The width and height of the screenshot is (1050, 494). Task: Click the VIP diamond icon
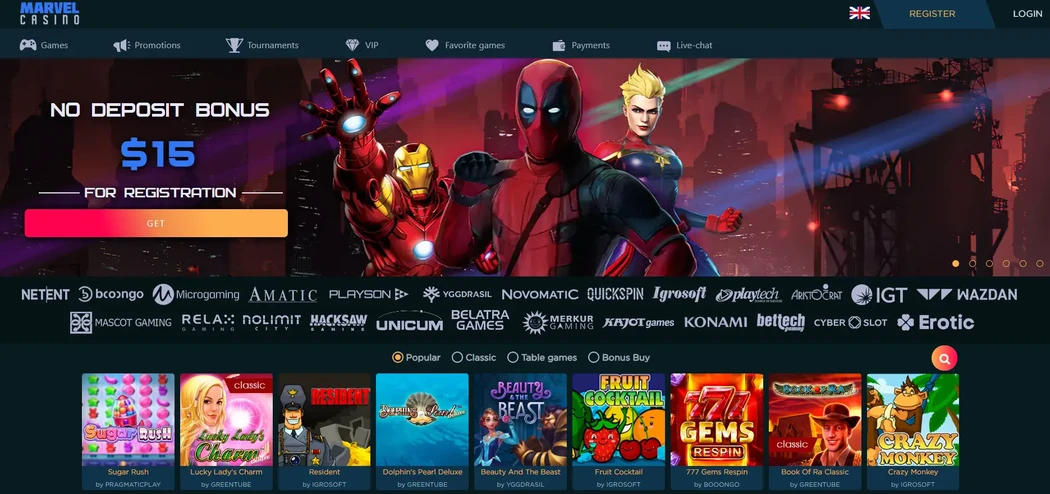click(x=352, y=46)
